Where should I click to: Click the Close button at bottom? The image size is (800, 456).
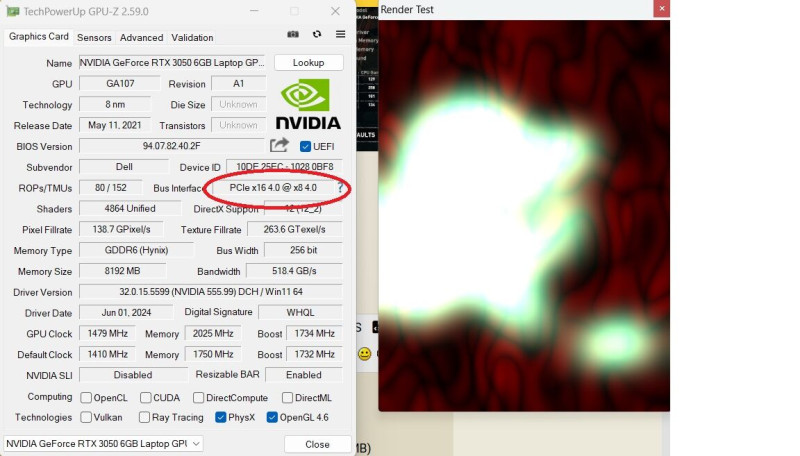(x=317, y=444)
